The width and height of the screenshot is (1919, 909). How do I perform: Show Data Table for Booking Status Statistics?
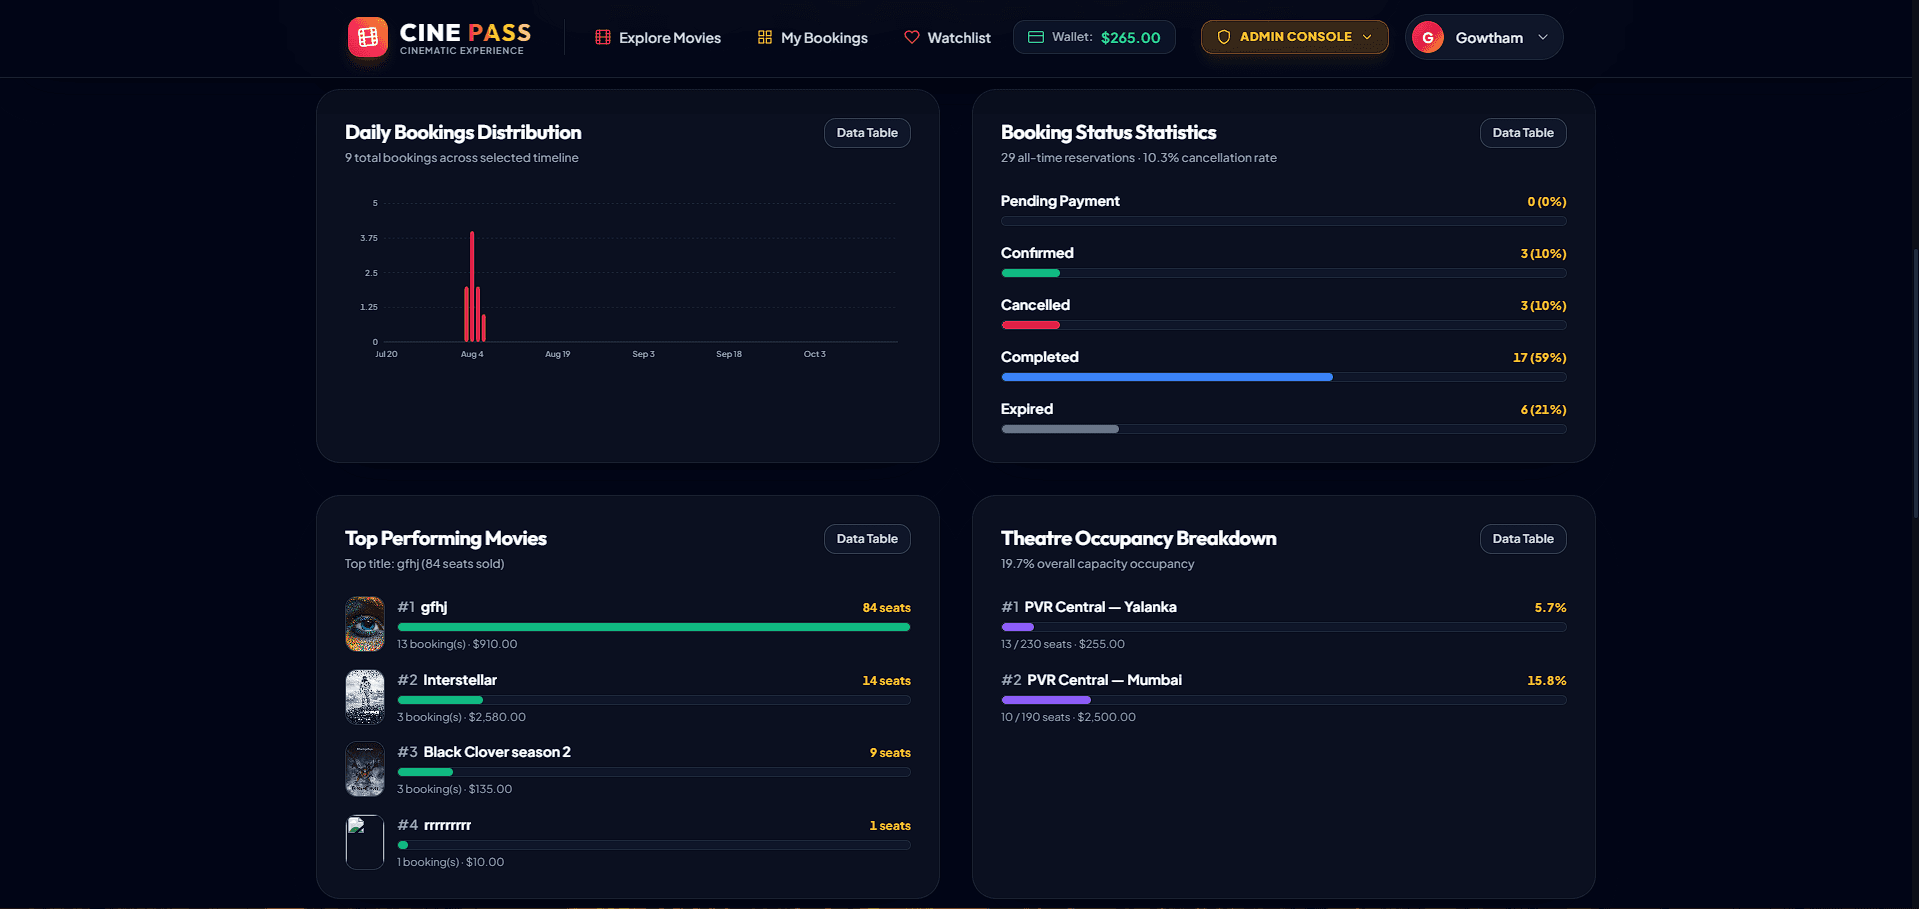point(1523,133)
